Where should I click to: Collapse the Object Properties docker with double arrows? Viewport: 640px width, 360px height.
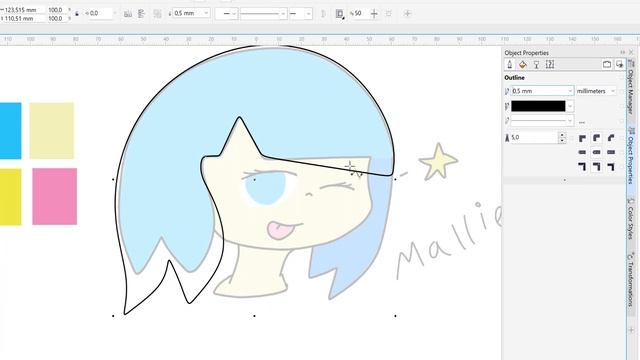622,52
